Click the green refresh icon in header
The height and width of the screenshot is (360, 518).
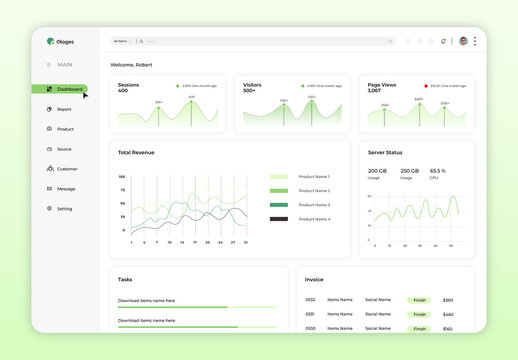pyautogui.click(x=443, y=41)
